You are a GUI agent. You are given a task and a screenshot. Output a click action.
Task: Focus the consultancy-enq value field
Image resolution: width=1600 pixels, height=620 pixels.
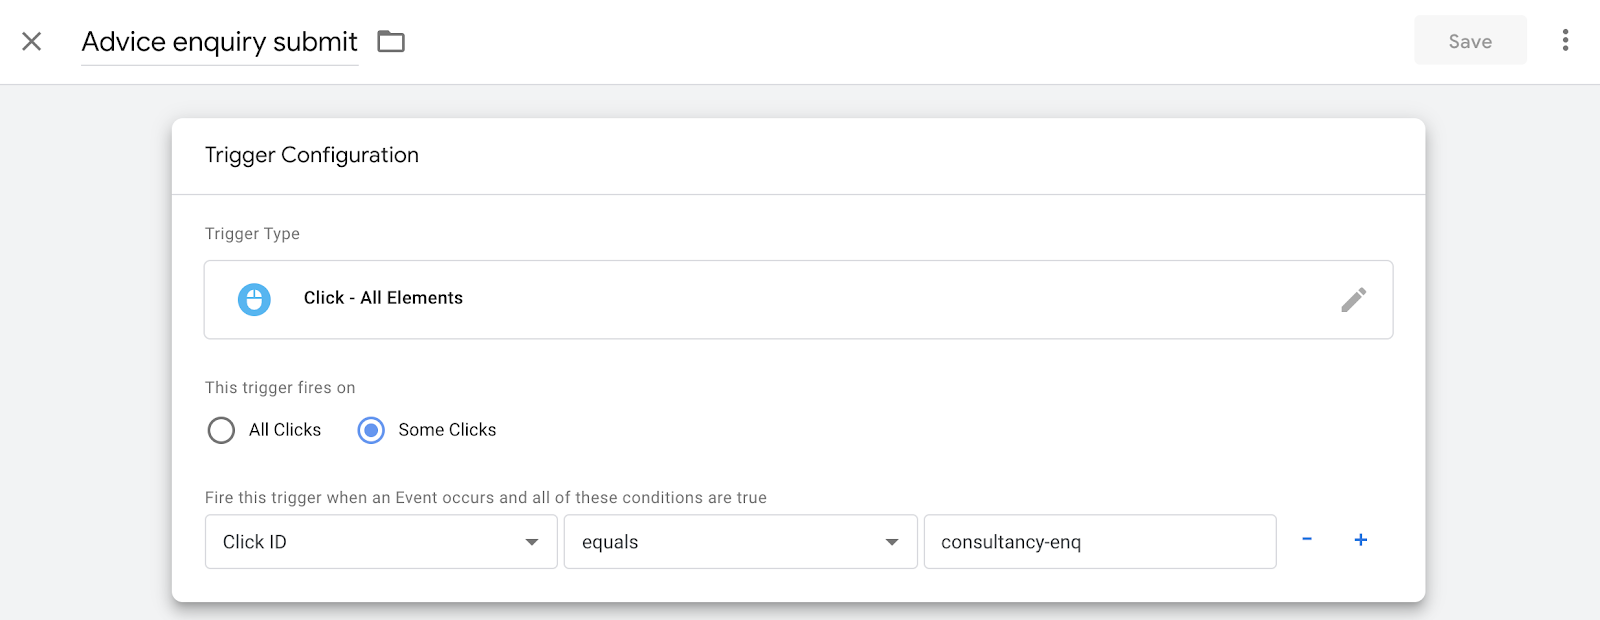pyautogui.click(x=1099, y=542)
